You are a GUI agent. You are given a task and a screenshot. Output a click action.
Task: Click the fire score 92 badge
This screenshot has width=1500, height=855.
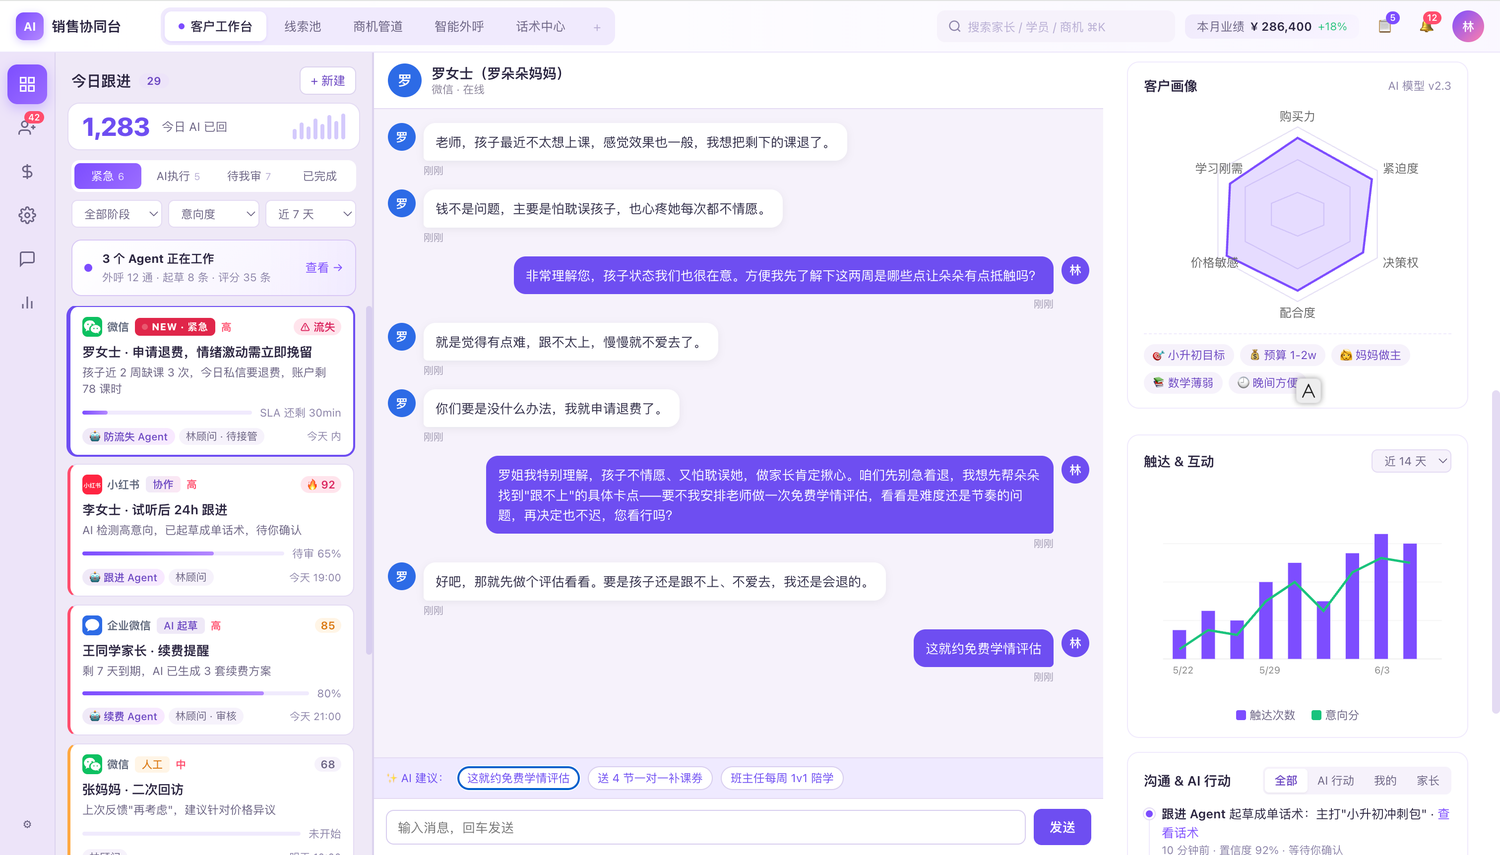321,484
